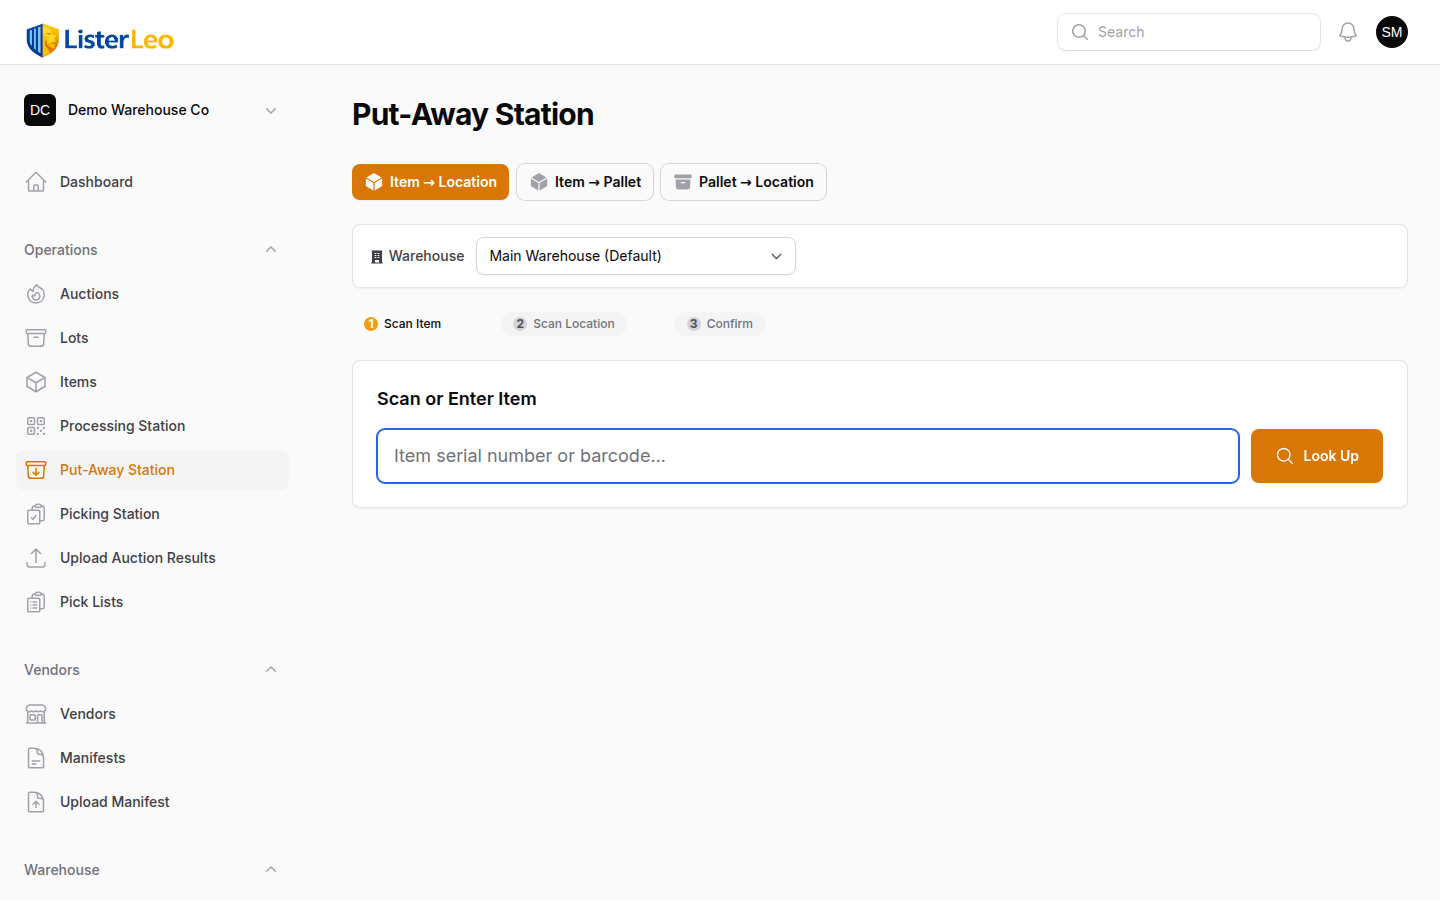Click the Processing Station grid icon
The height and width of the screenshot is (900, 1440).
pyautogui.click(x=36, y=425)
